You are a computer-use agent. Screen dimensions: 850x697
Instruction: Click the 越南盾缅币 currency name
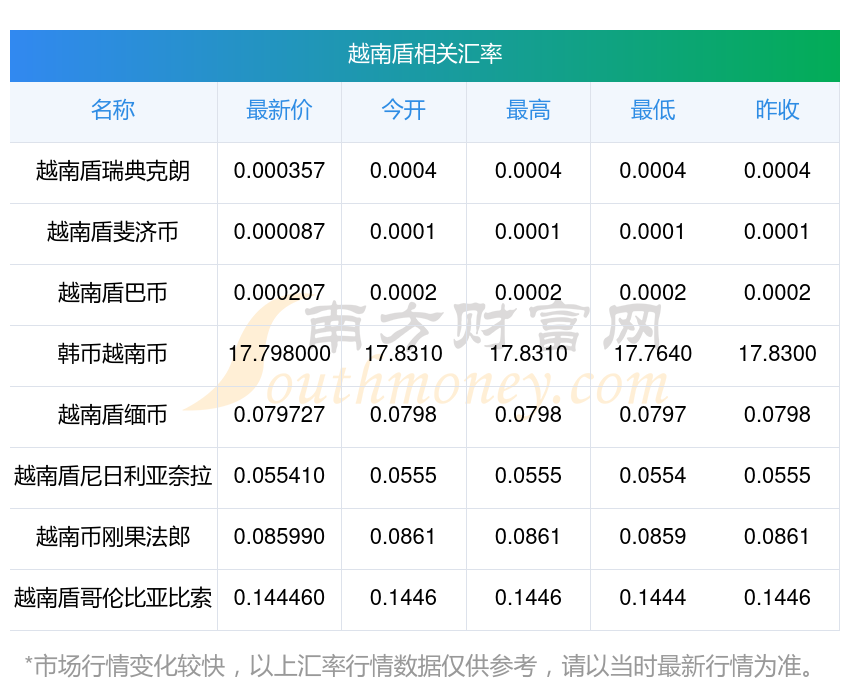[113, 415]
